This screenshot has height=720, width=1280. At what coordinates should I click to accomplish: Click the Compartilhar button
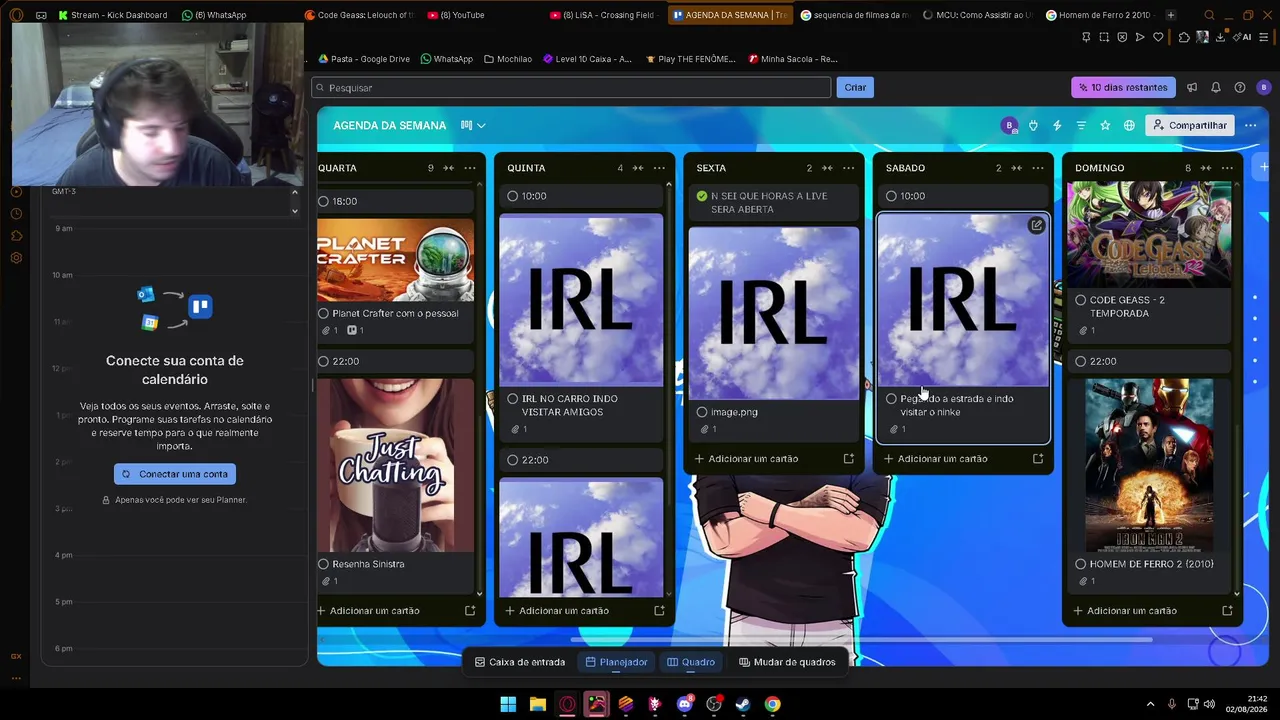(1190, 126)
